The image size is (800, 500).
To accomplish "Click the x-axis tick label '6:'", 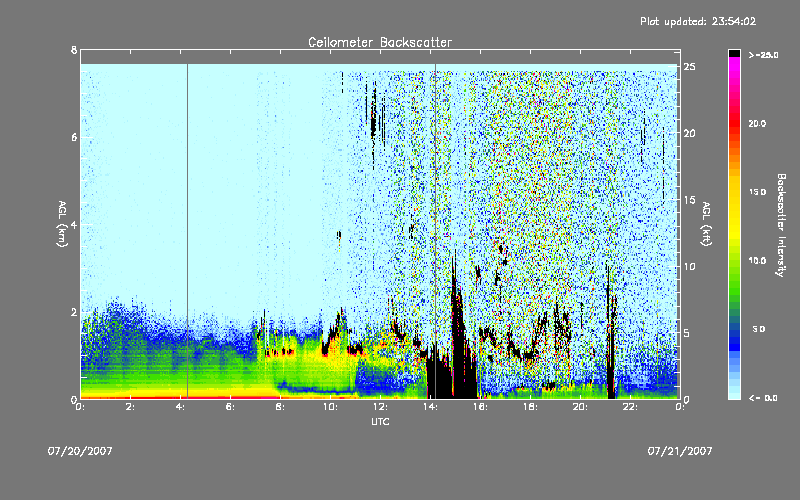I will tap(230, 407).
